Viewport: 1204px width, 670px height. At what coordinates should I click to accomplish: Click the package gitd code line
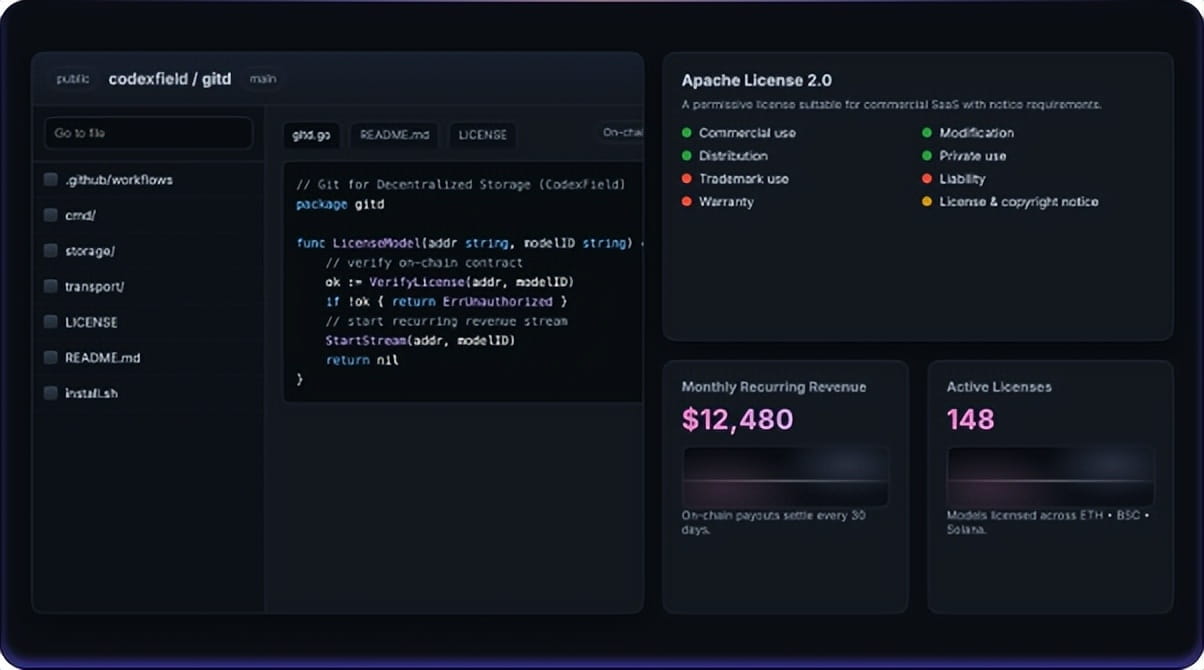tap(340, 204)
